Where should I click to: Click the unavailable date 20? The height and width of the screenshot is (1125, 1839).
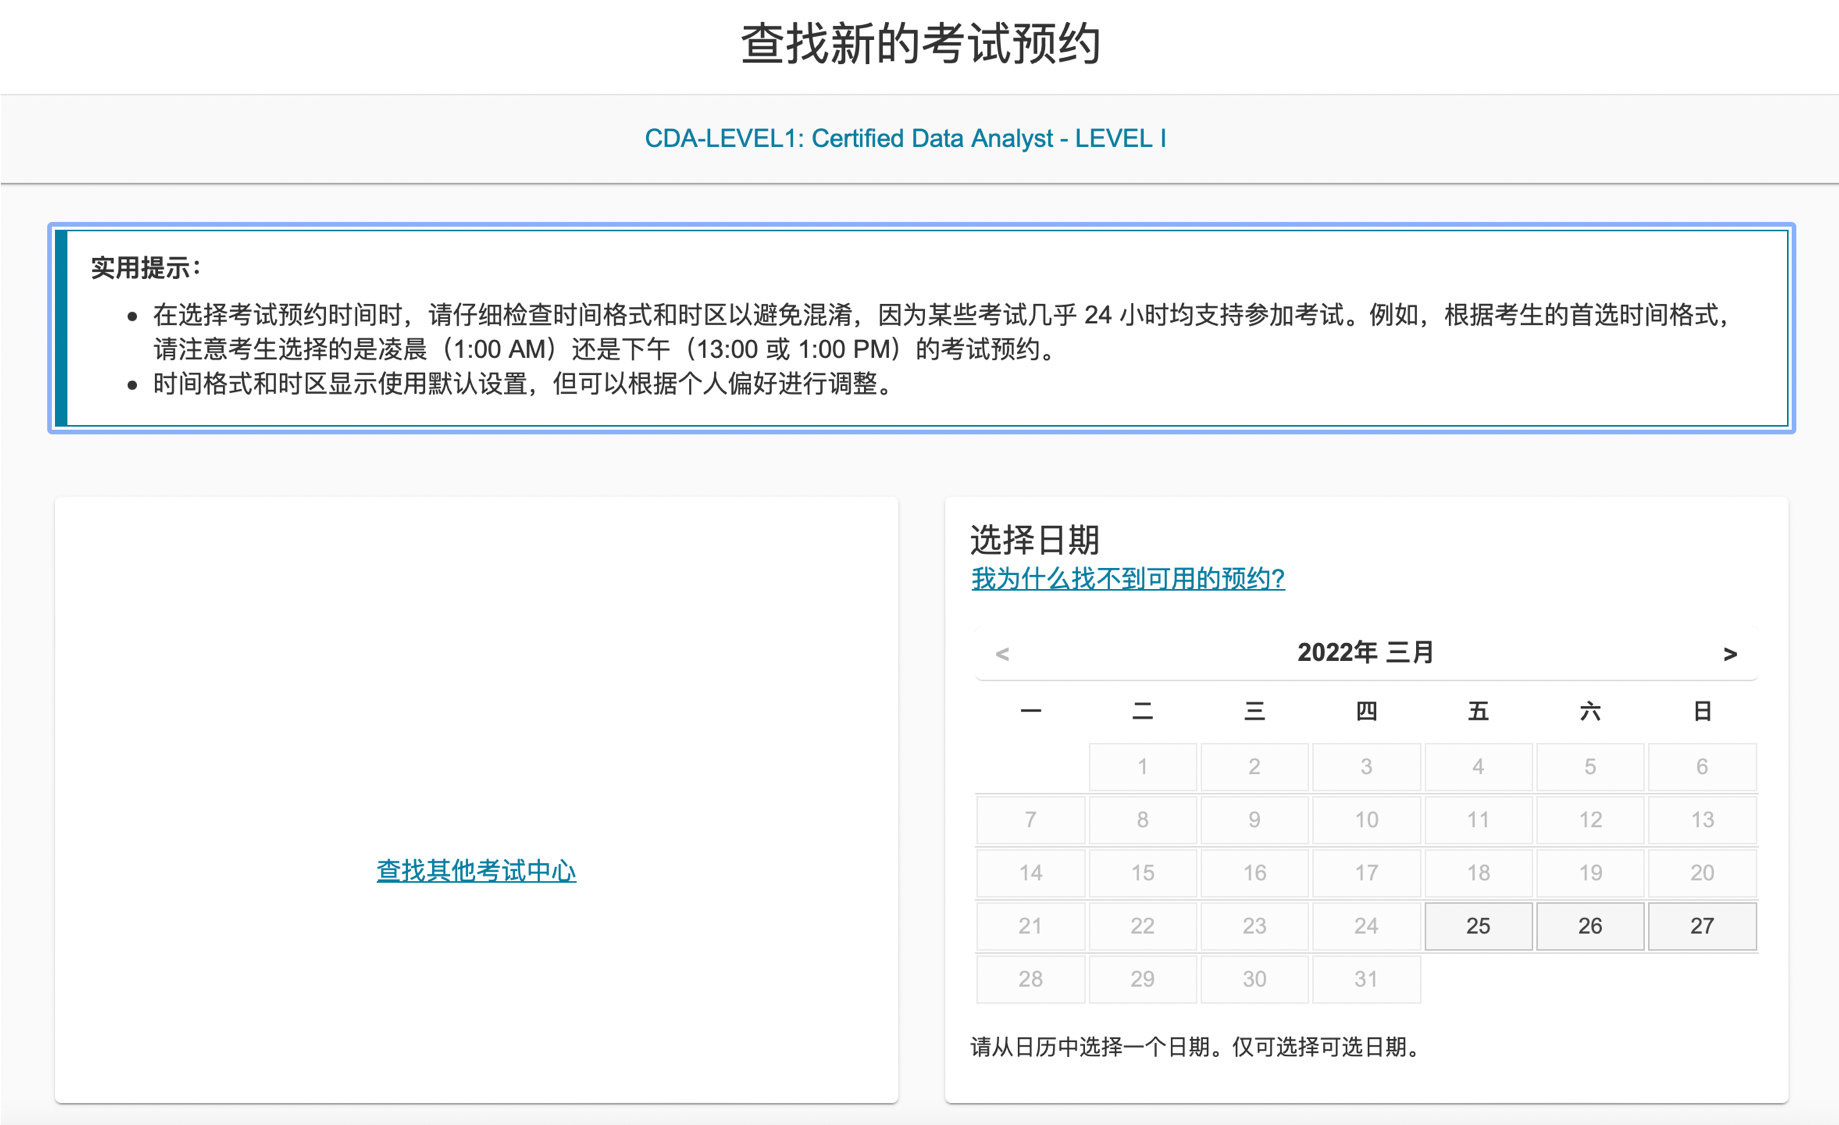click(1702, 872)
